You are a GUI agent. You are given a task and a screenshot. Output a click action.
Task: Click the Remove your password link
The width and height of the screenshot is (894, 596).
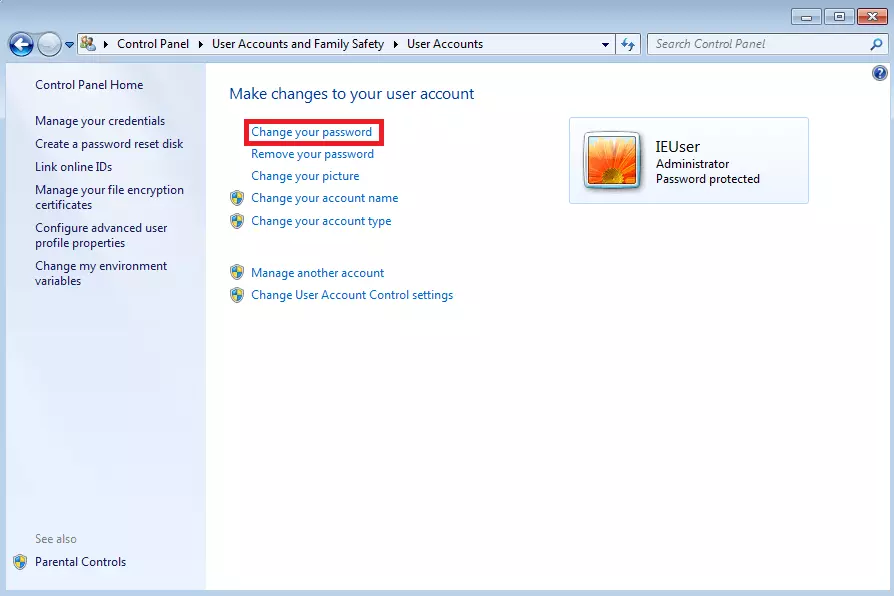pos(312,154)
